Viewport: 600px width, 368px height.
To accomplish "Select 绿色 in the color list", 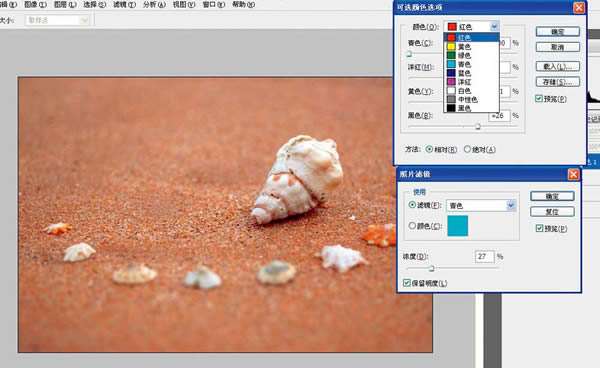I will [471, 55].
